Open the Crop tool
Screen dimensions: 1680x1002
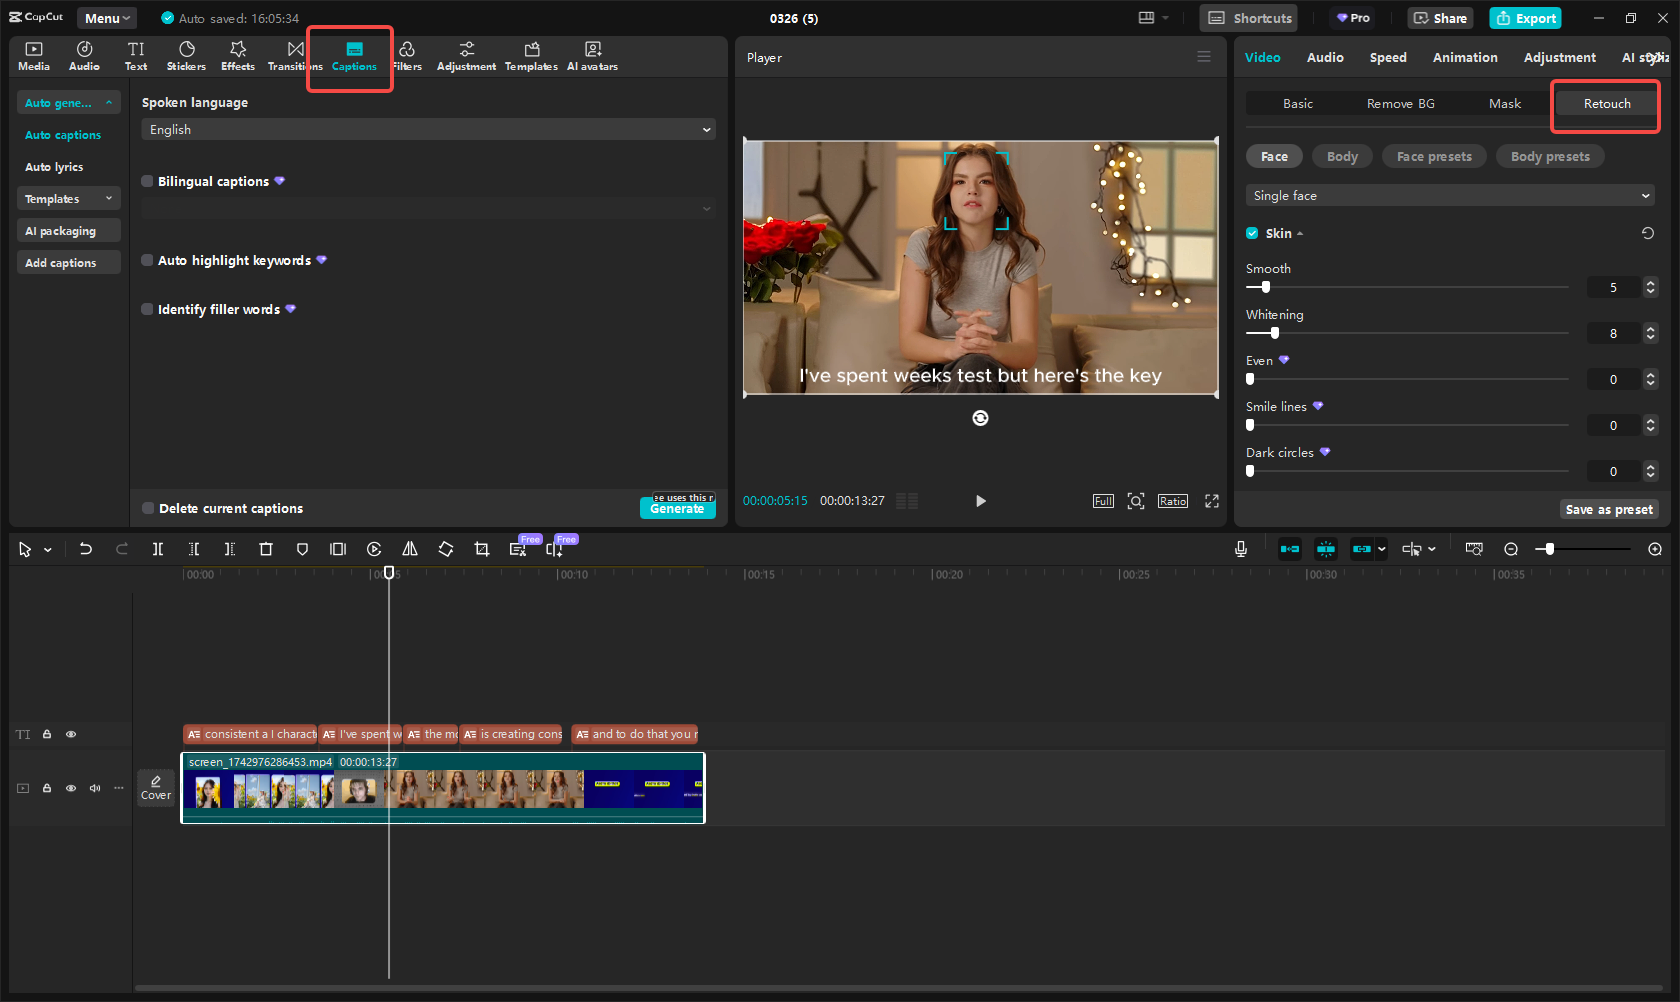(482, 549)
